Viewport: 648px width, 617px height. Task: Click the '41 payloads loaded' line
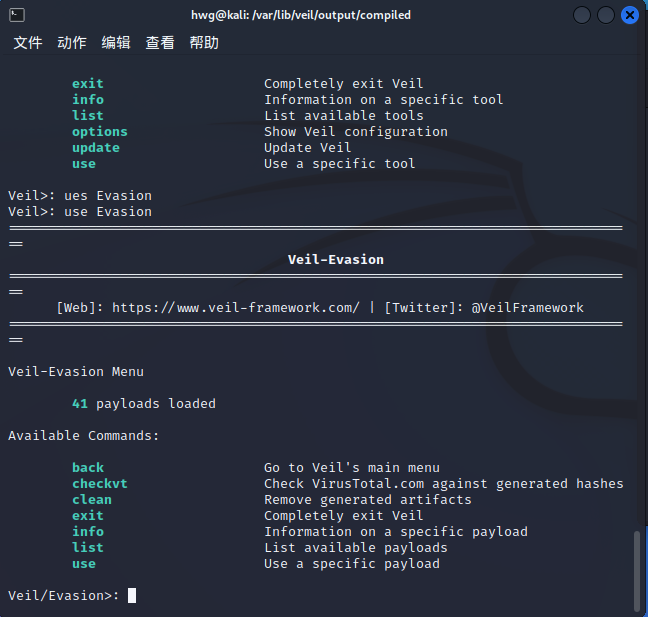coord(144,404)
